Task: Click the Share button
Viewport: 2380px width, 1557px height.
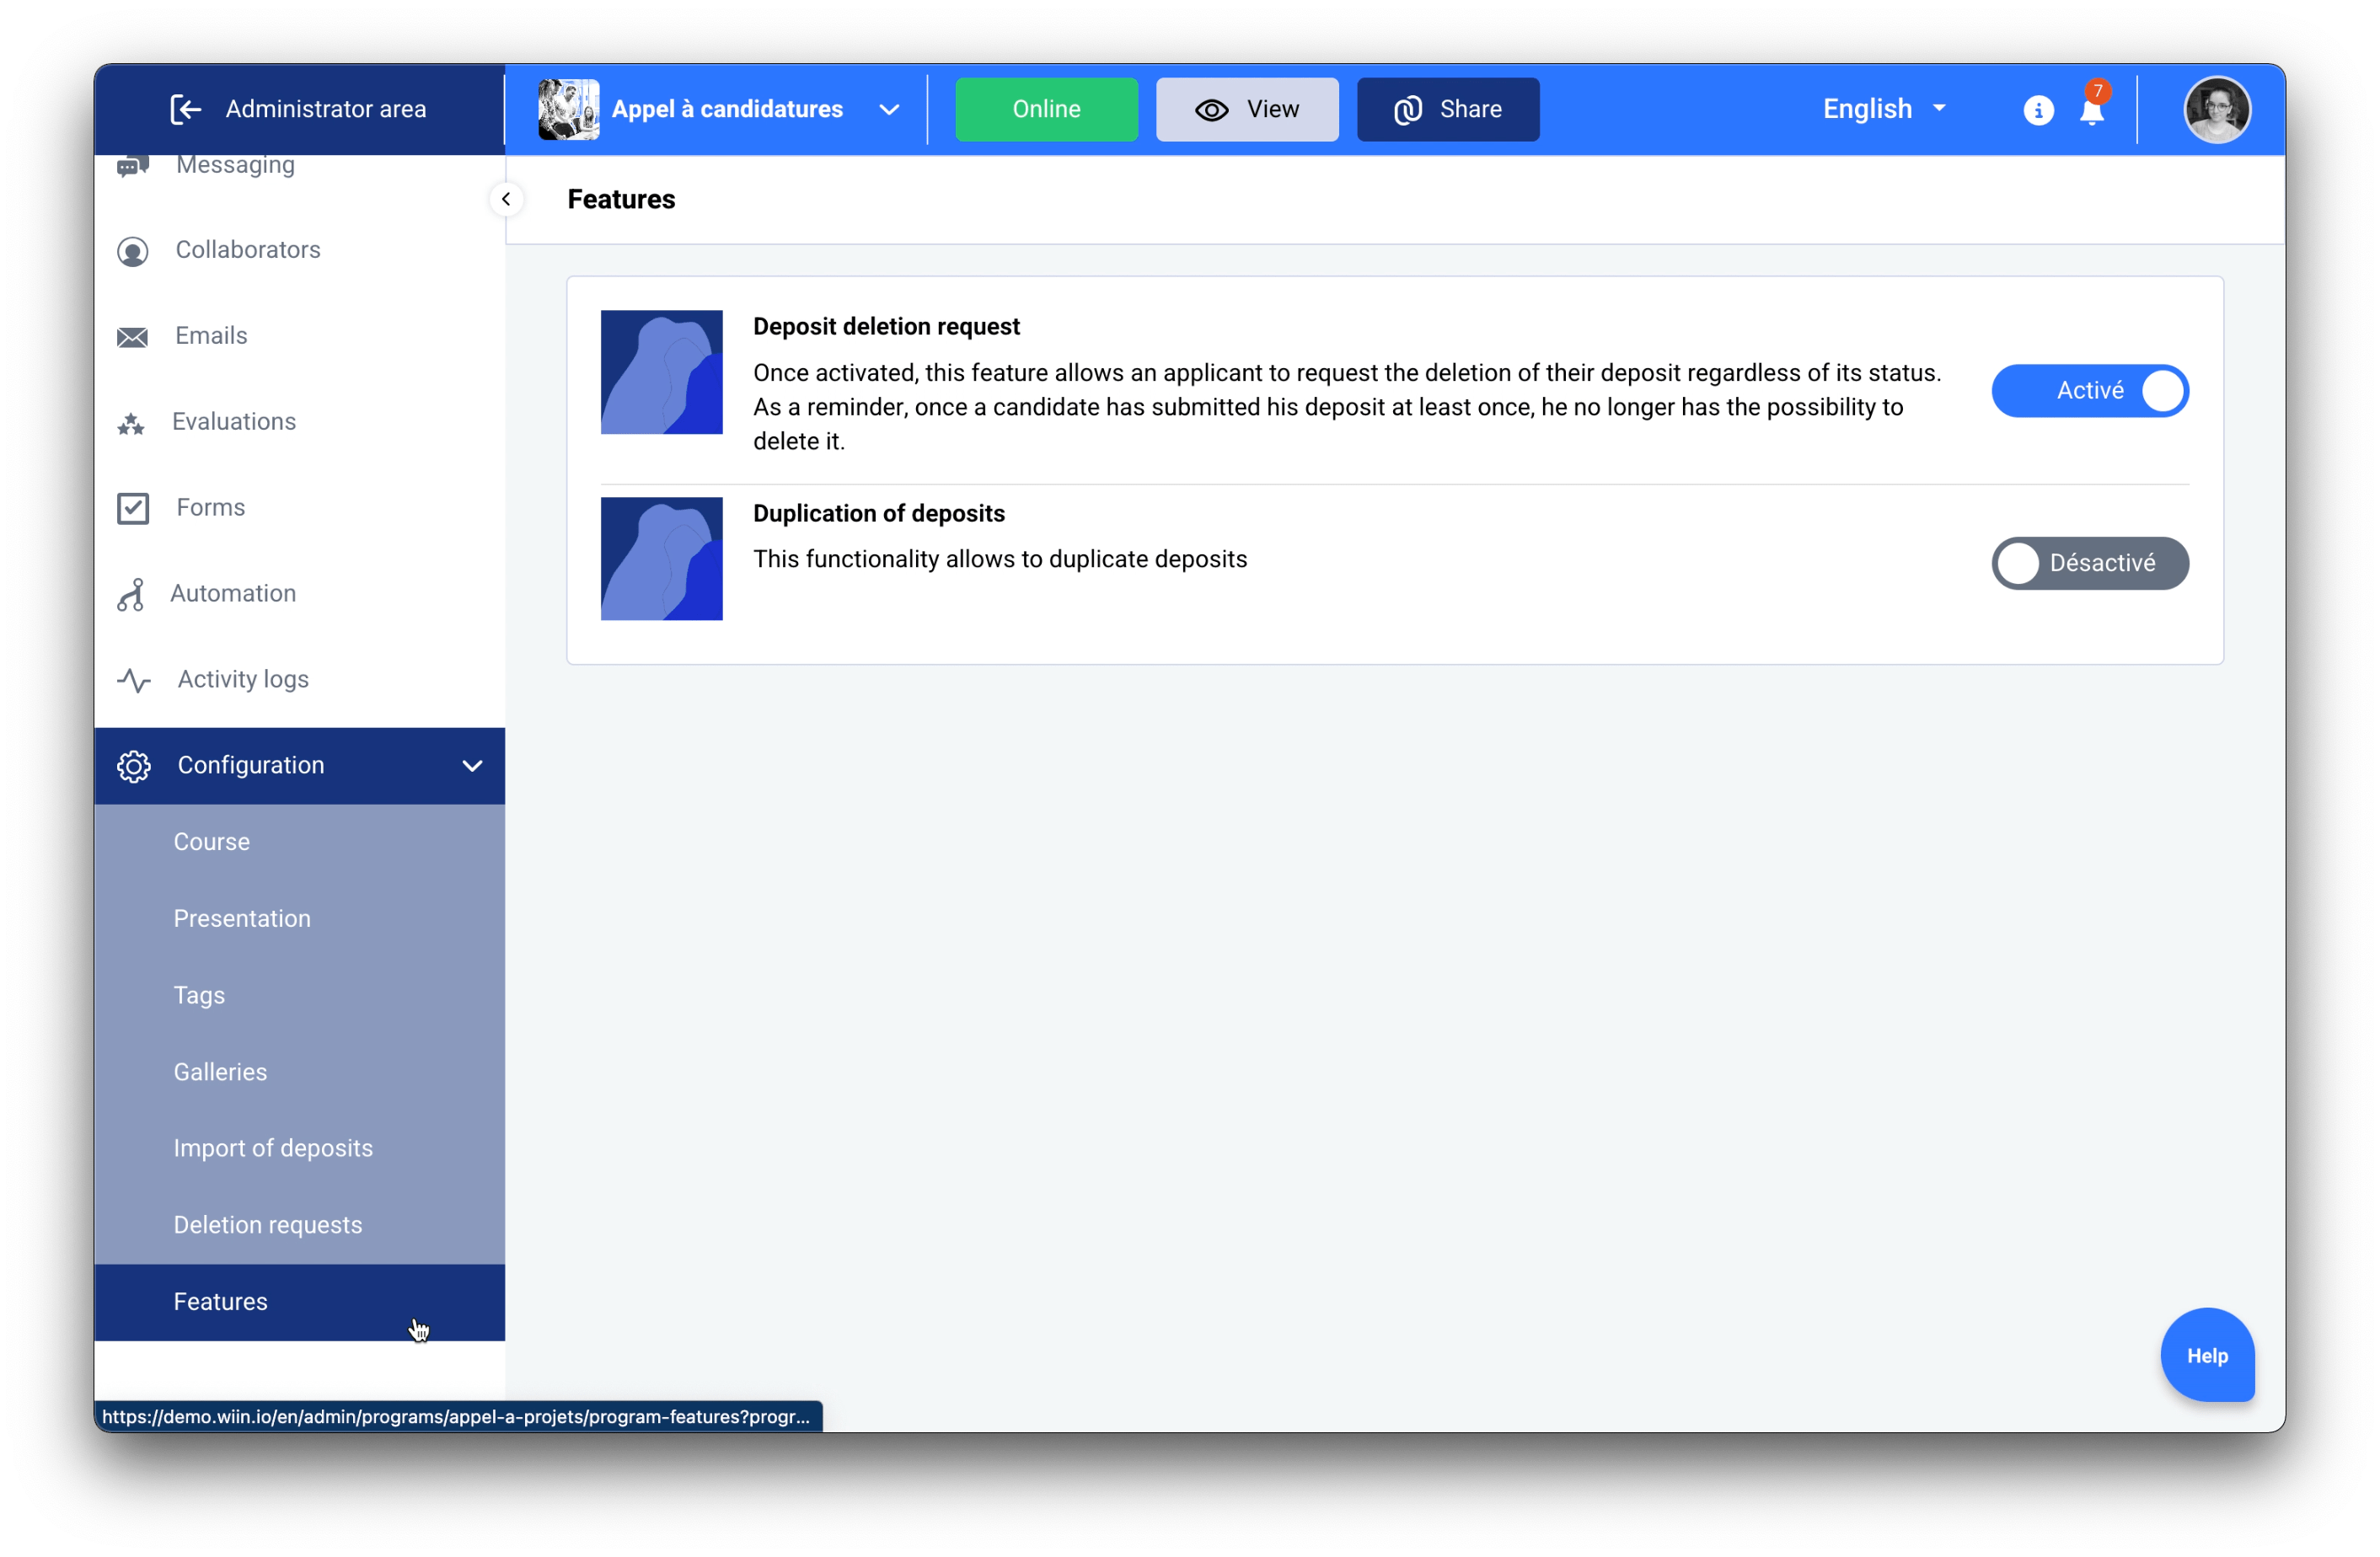Action: 1447,109
